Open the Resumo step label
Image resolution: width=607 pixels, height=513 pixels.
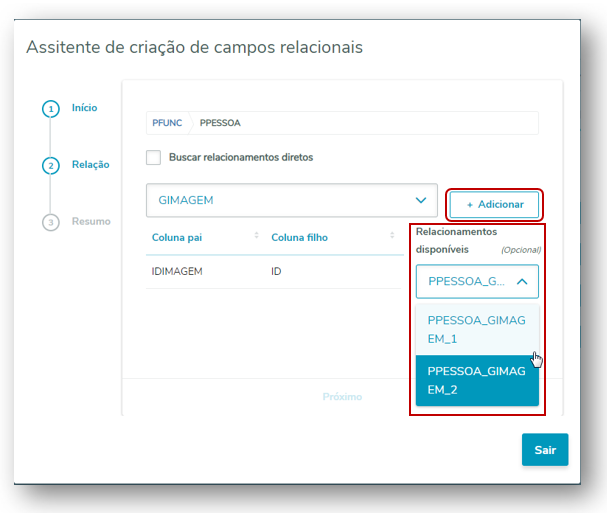click(91, 221)
